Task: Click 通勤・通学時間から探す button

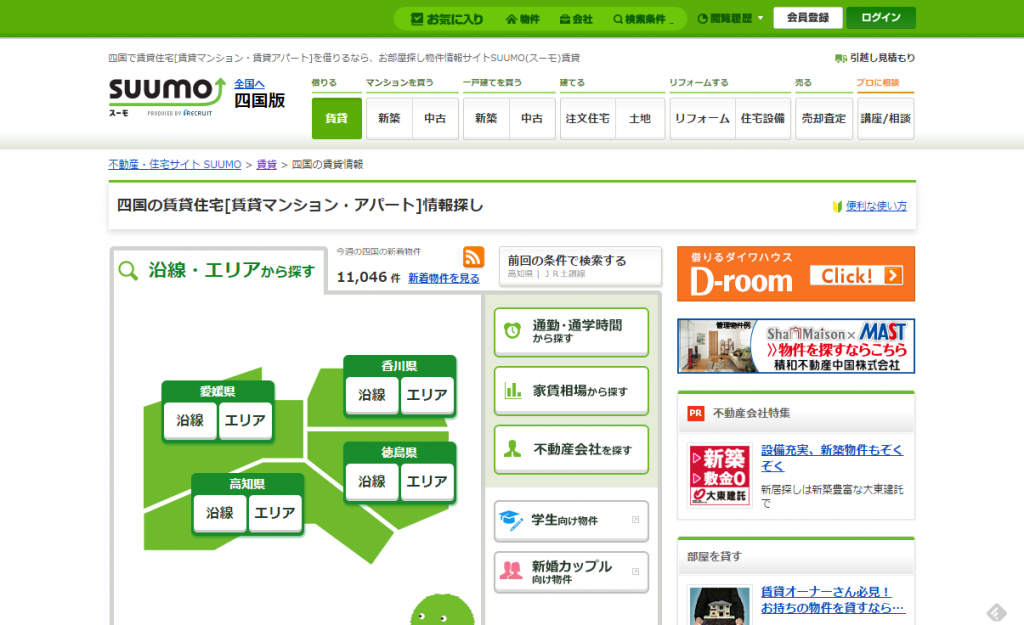Action: tap(571, 332)
